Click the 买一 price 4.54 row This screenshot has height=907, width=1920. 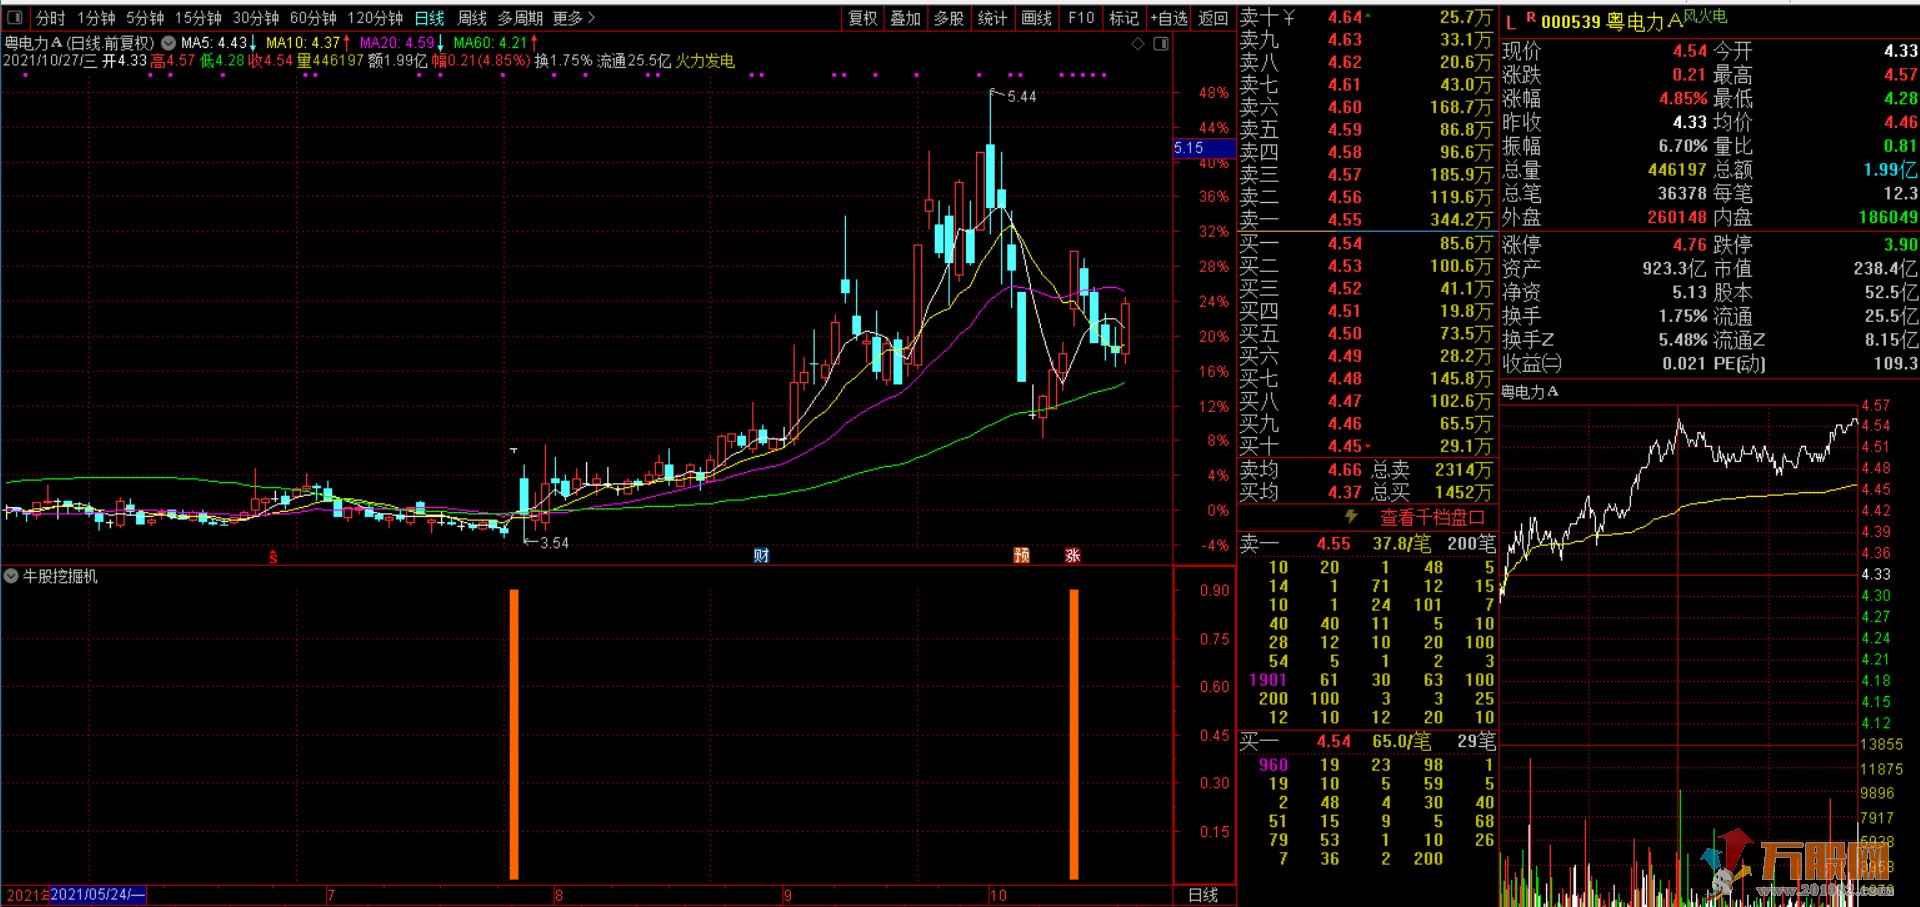tap(1367, 244)
